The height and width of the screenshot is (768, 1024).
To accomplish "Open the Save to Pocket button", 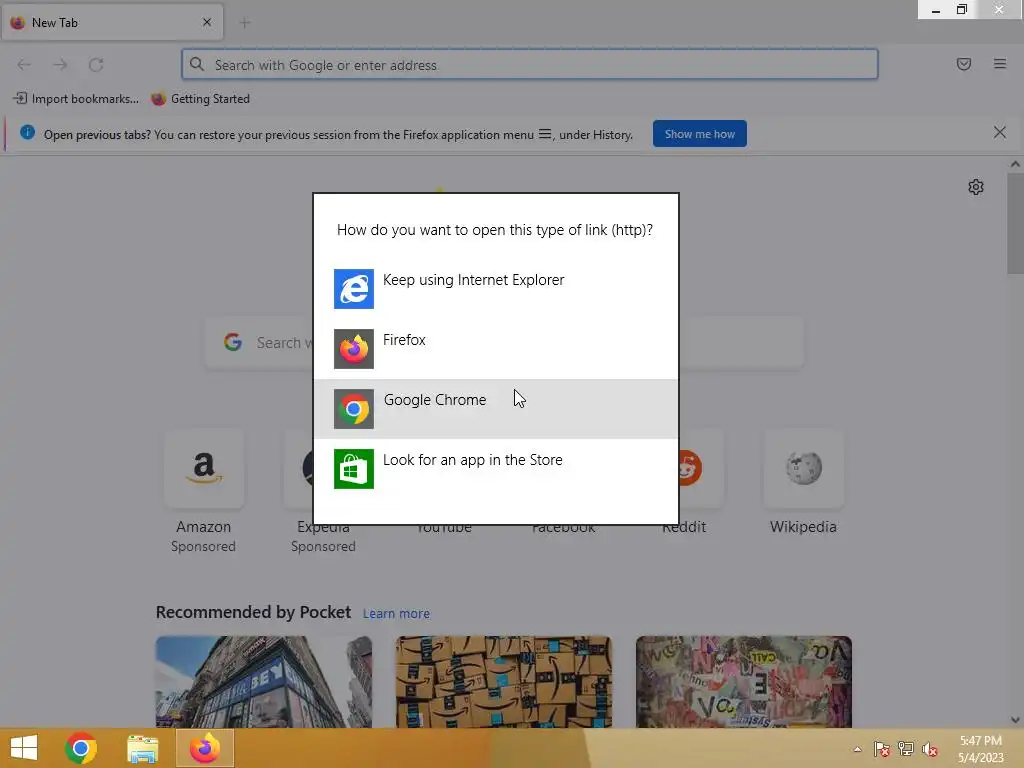I will point(964,64).
